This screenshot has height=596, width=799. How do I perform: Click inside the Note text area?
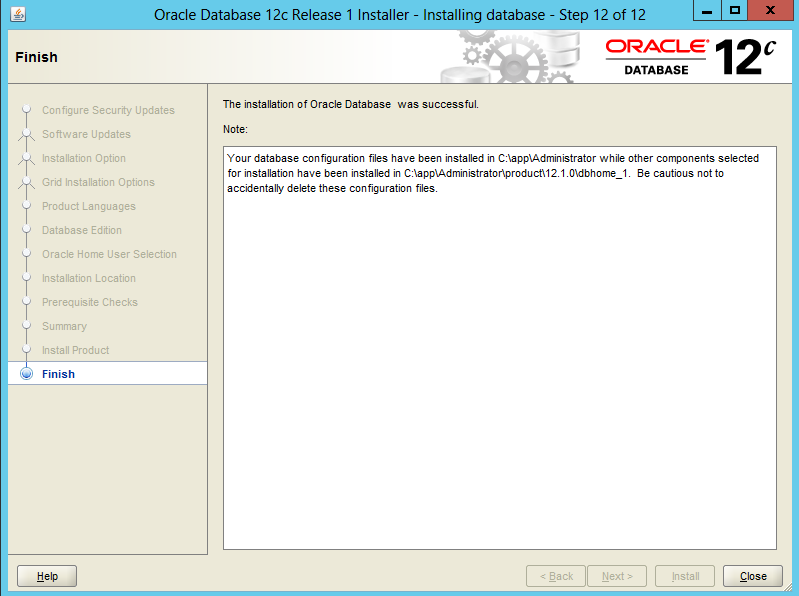[x=500, y=348]
